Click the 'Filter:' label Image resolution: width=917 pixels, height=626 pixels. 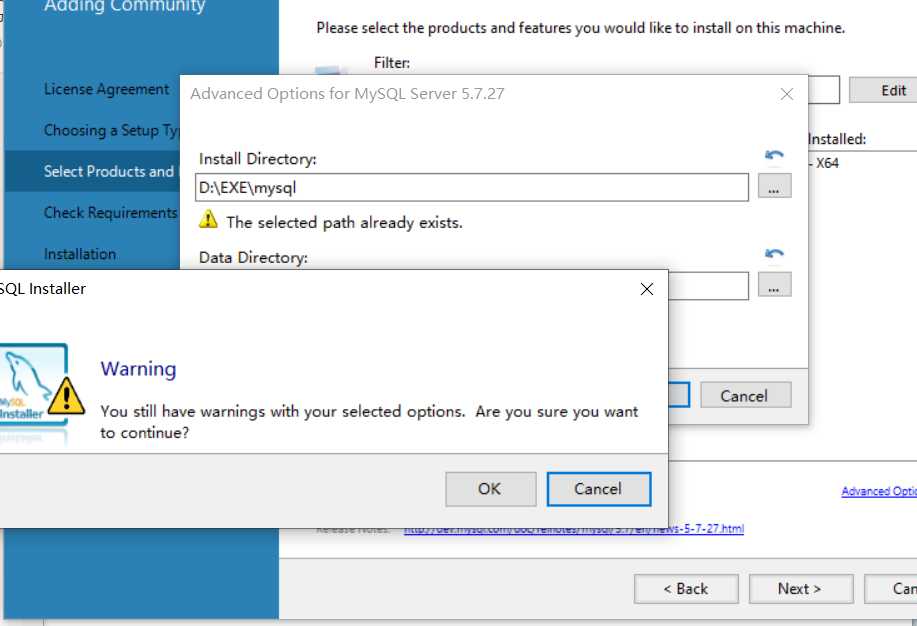click(392, 63)
